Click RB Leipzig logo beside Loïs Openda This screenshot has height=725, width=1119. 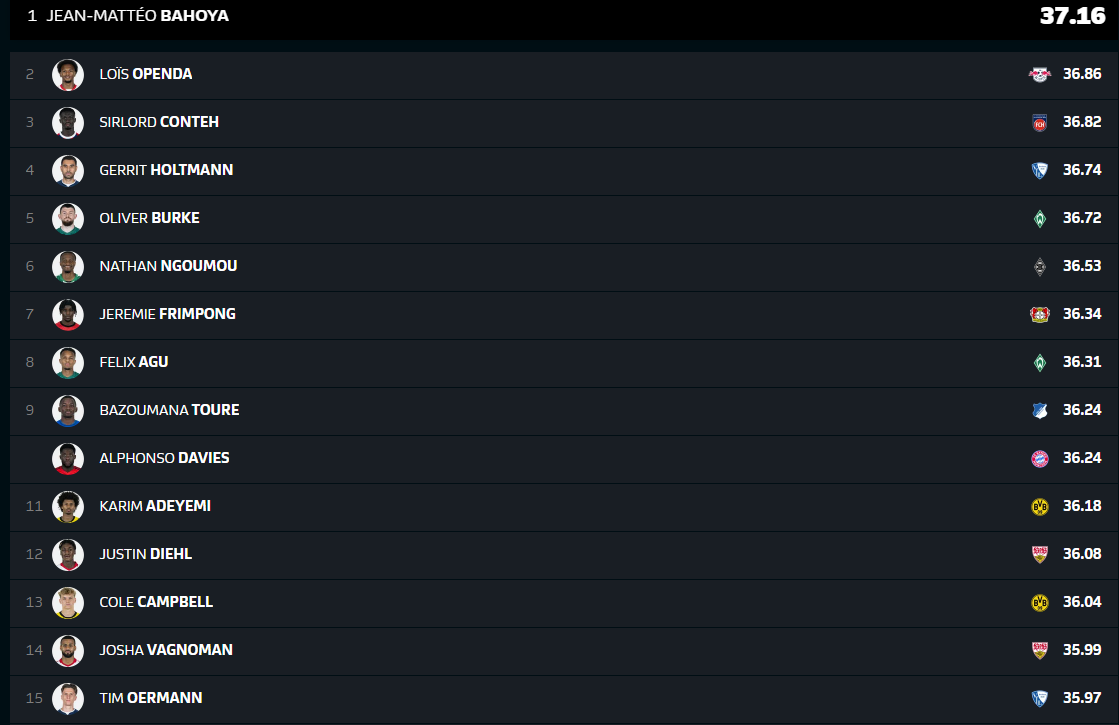[1040, 75]
